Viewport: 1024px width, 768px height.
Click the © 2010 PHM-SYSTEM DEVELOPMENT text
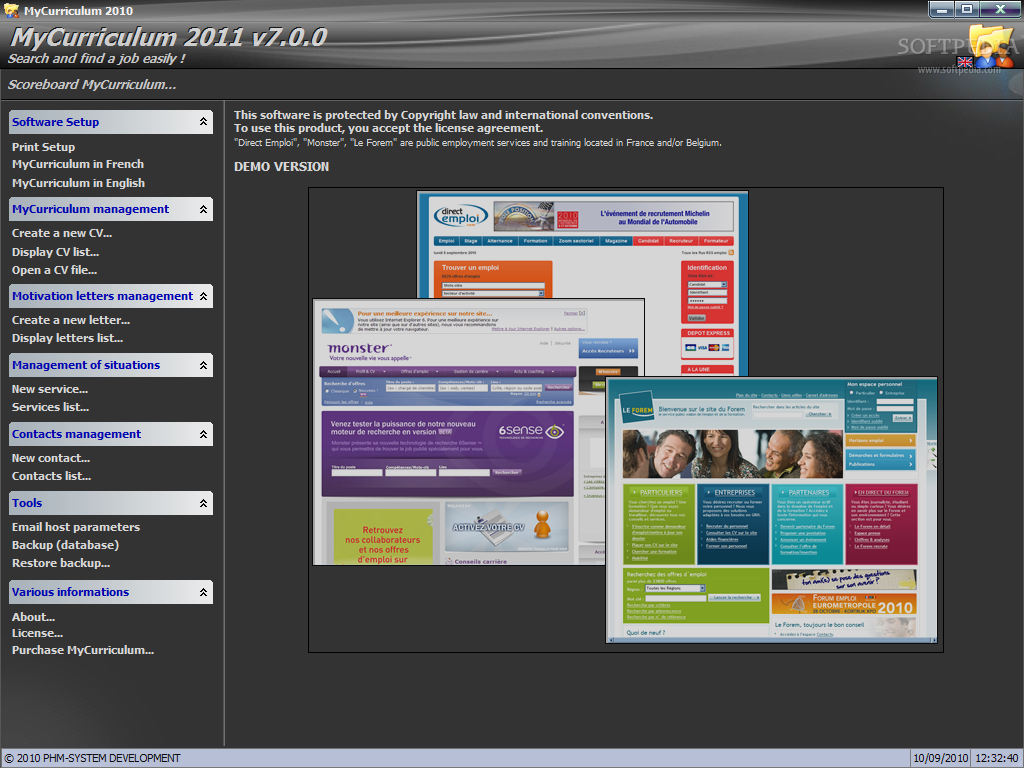tap(92, 758)
